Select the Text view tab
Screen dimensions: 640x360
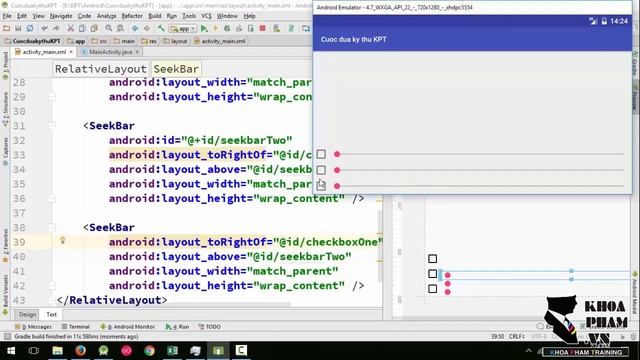tap(51, 314)
